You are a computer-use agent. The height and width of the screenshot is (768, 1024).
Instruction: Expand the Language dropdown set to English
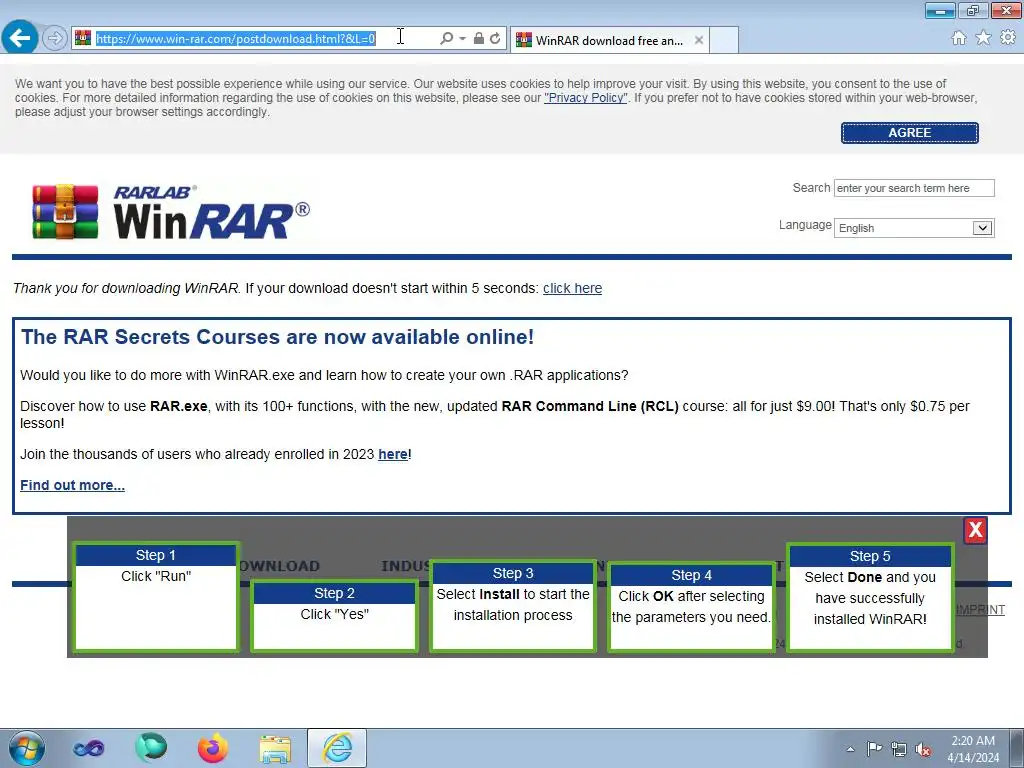(914, 228)
